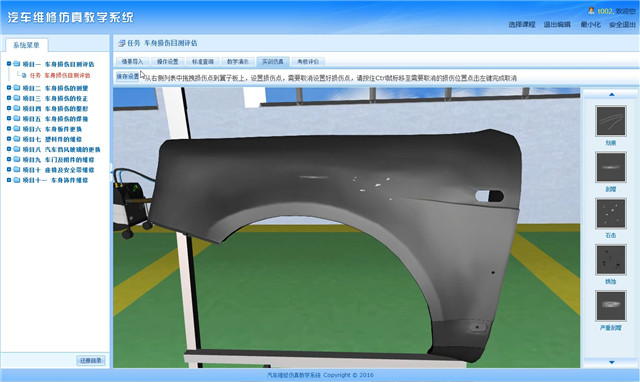Image resolution: width=640 pixels, height=382 pixels.
Task: Pick the scrape (刮擦) damage icon
Action: click(x=611, y=167)
